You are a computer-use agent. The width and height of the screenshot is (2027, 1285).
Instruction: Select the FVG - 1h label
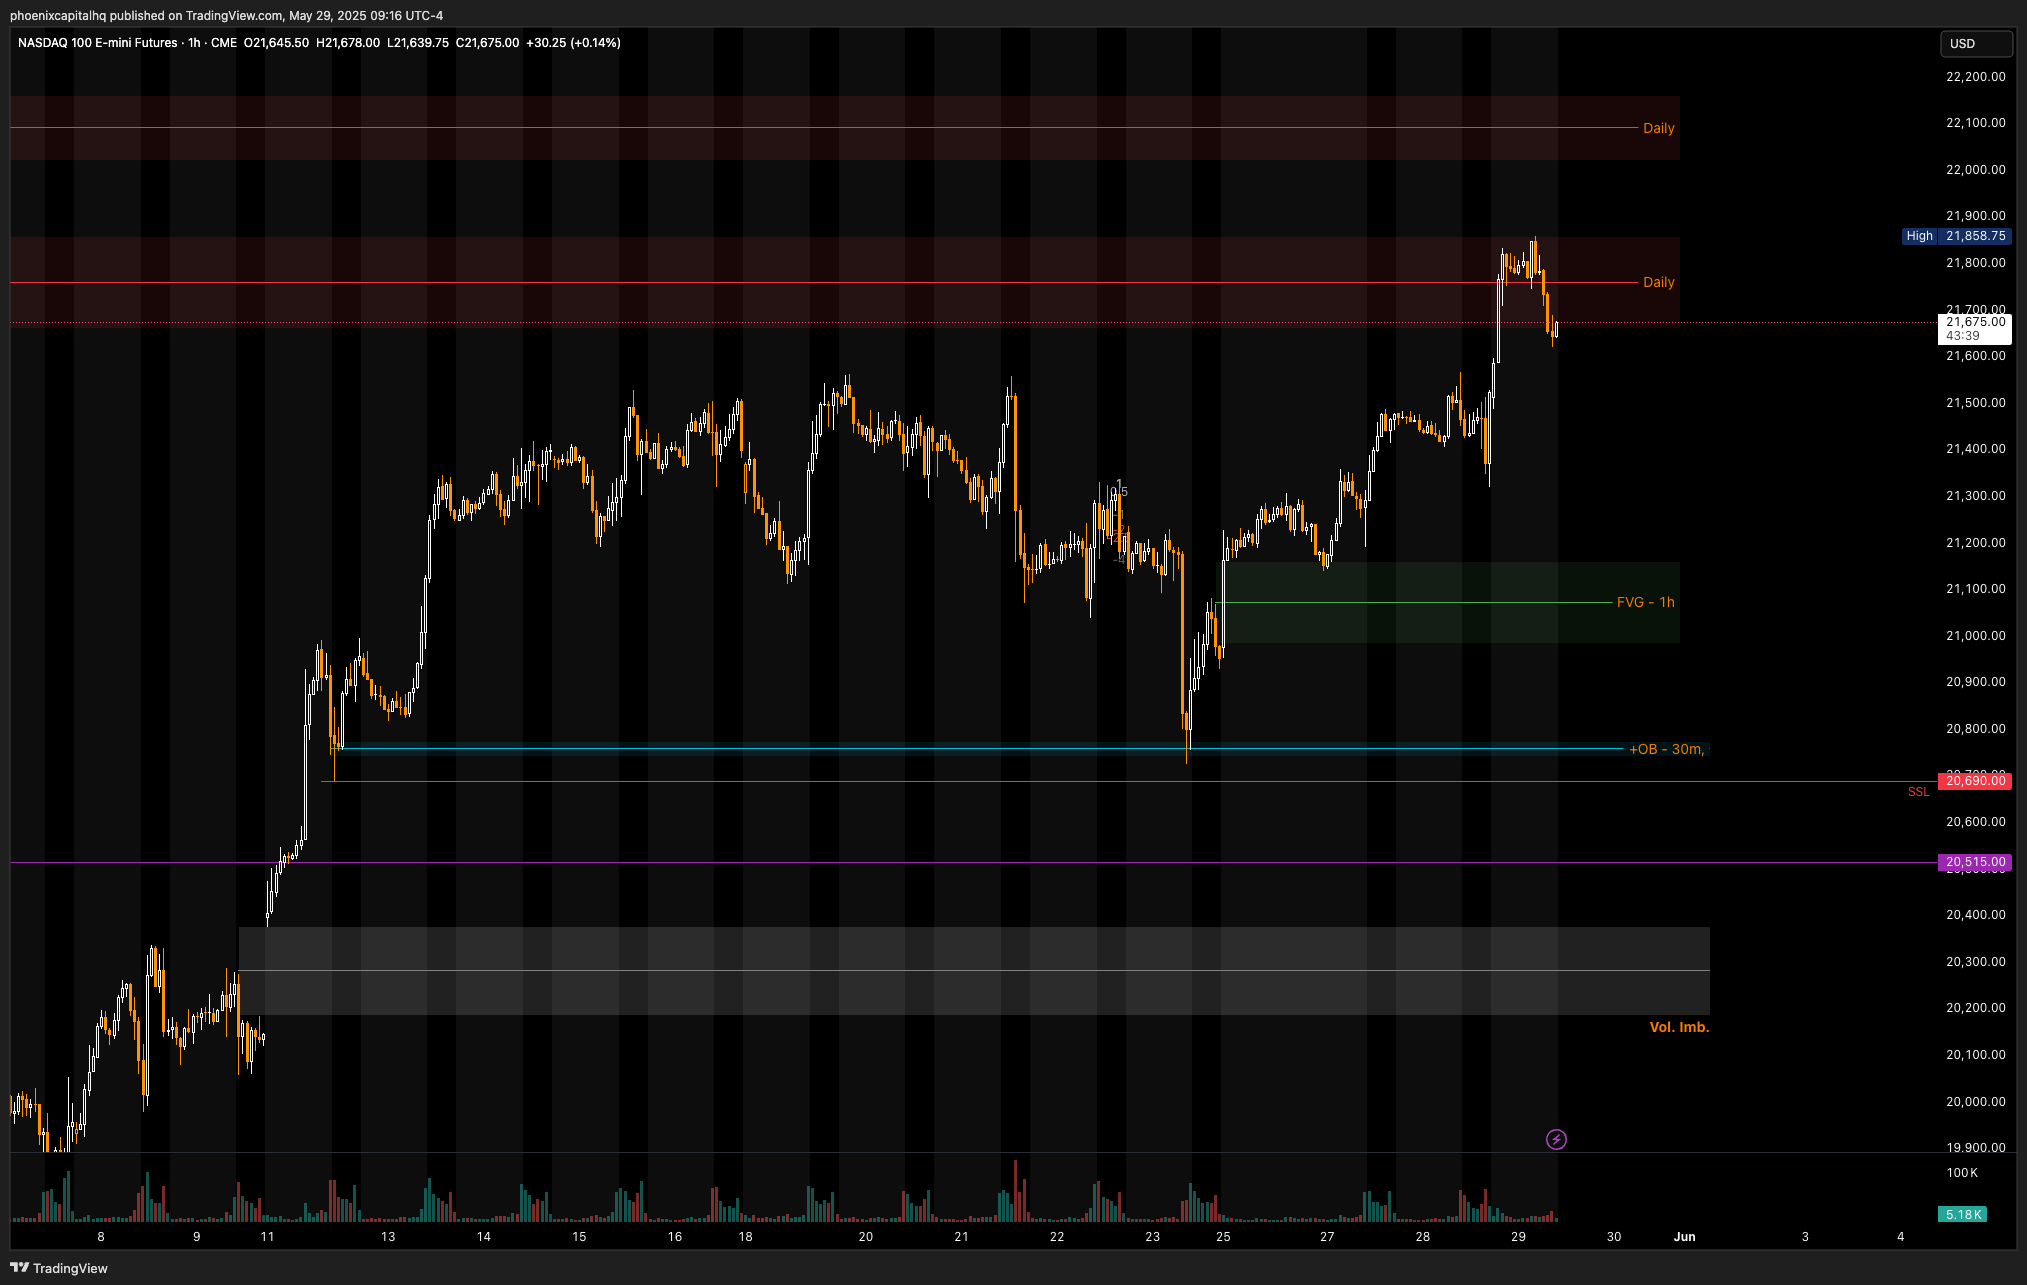(1645, 602)
